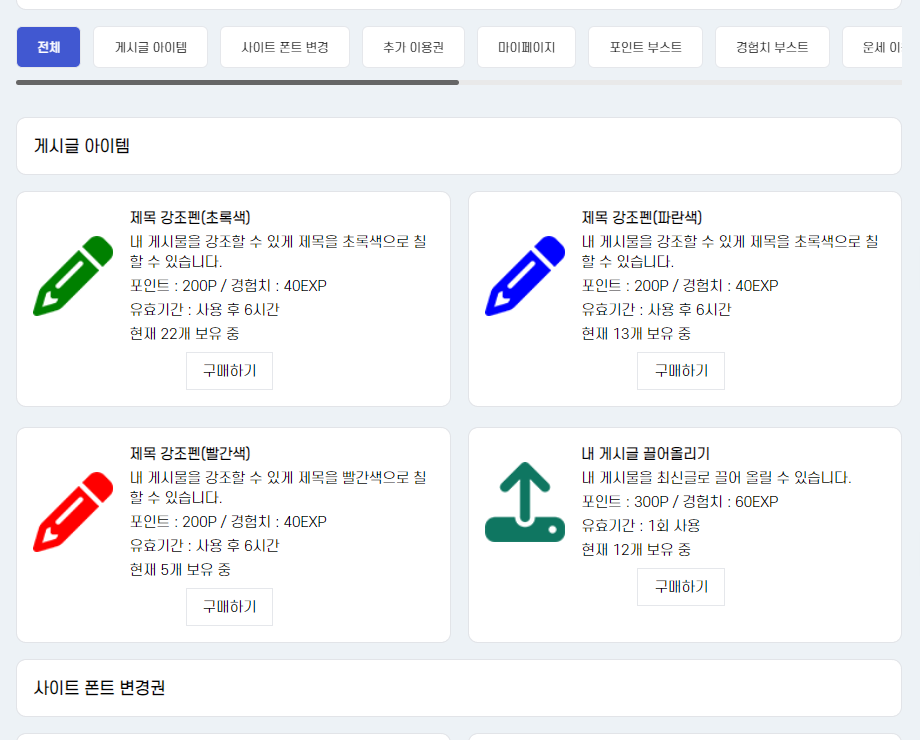This screenshot has width=920, height=740.
Task: Click the horizontal tab scrollbar thumb
Action: point(237,82)
